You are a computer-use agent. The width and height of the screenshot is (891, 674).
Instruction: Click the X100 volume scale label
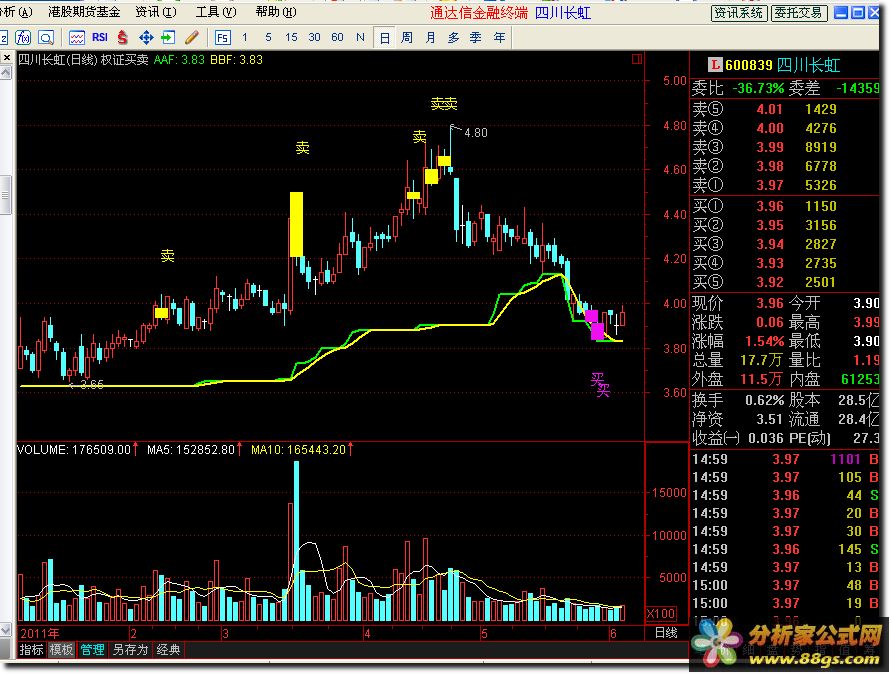(x=661, y=614)
